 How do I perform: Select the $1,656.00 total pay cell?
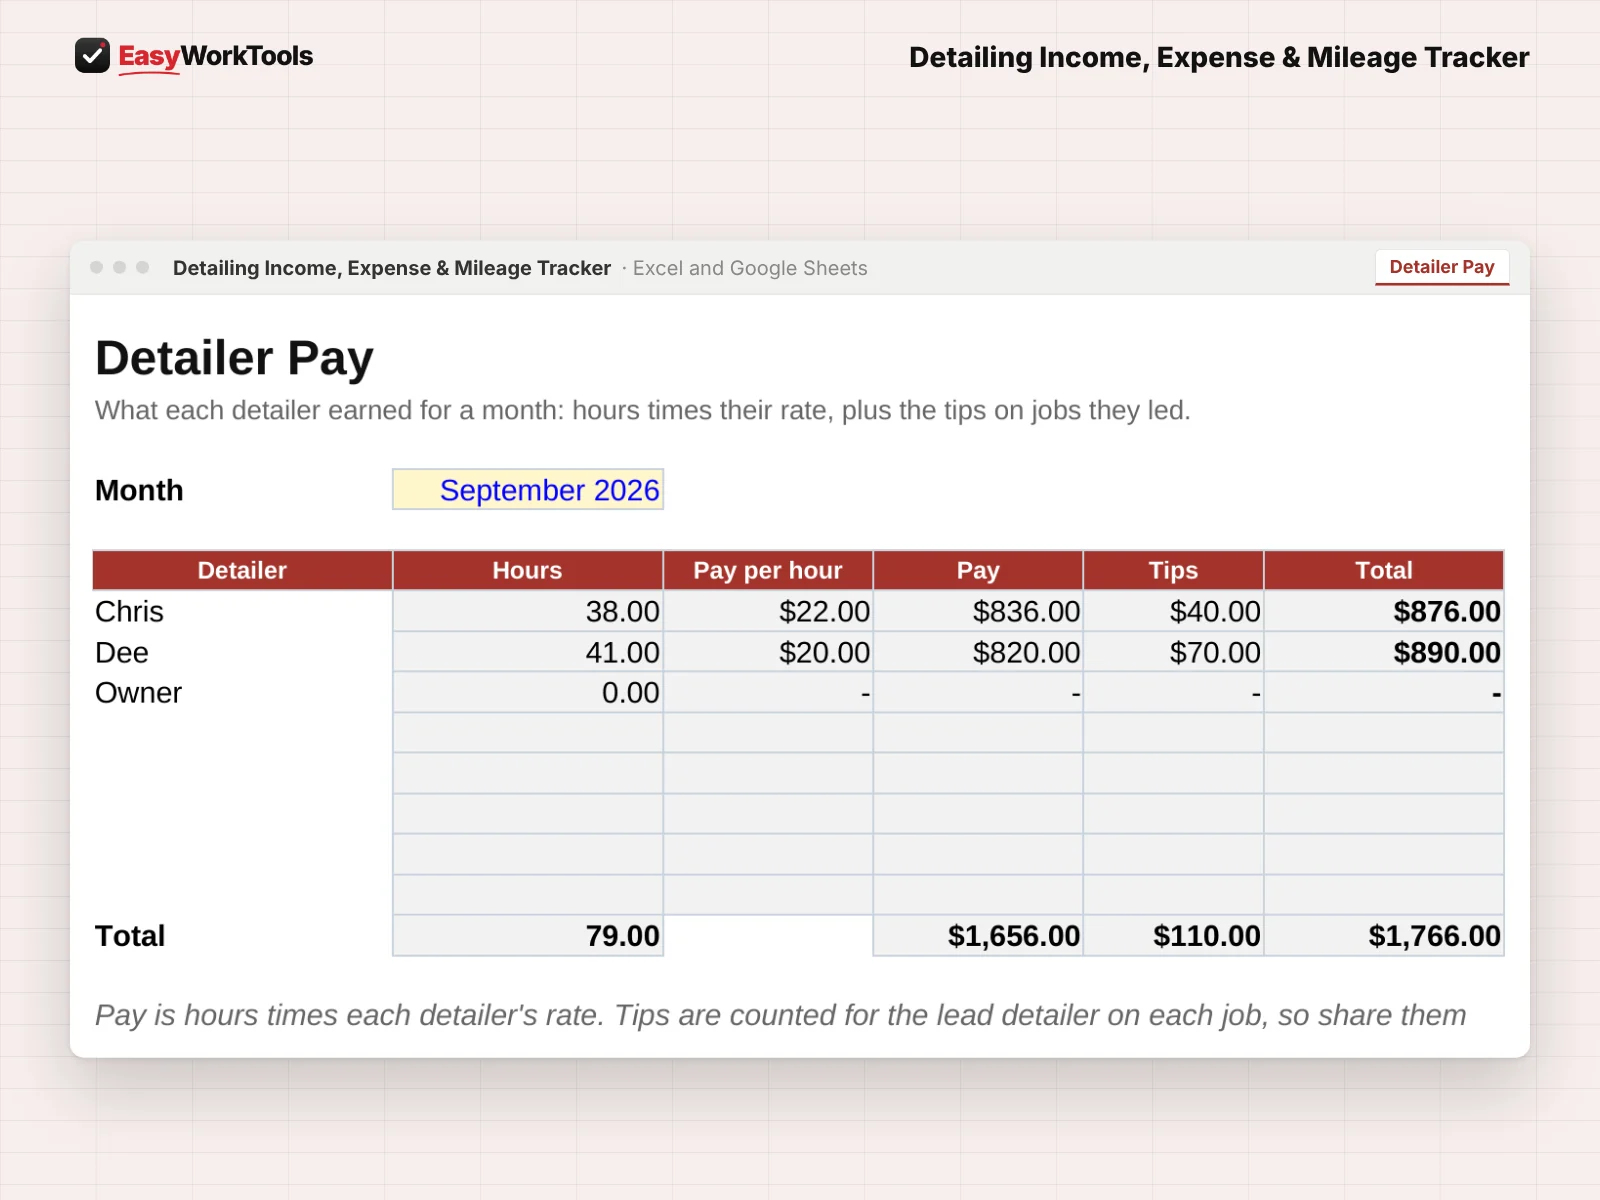pyautogui.click(x=978, y=936)
